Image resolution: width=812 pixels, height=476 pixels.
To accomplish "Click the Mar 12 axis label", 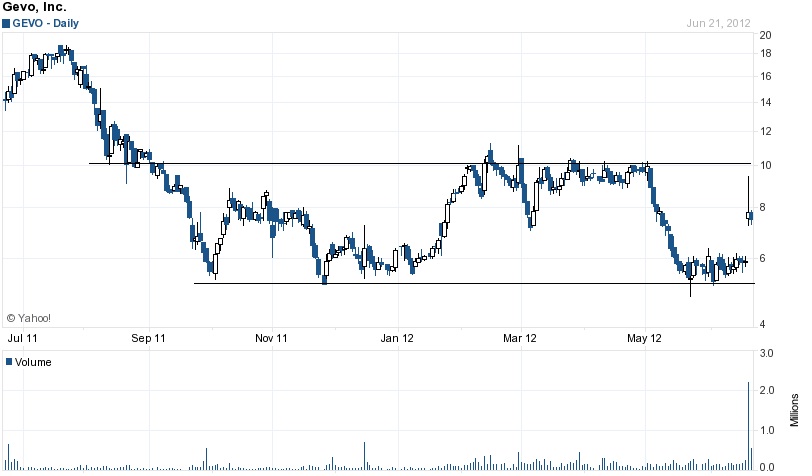I will click(519, 338).
